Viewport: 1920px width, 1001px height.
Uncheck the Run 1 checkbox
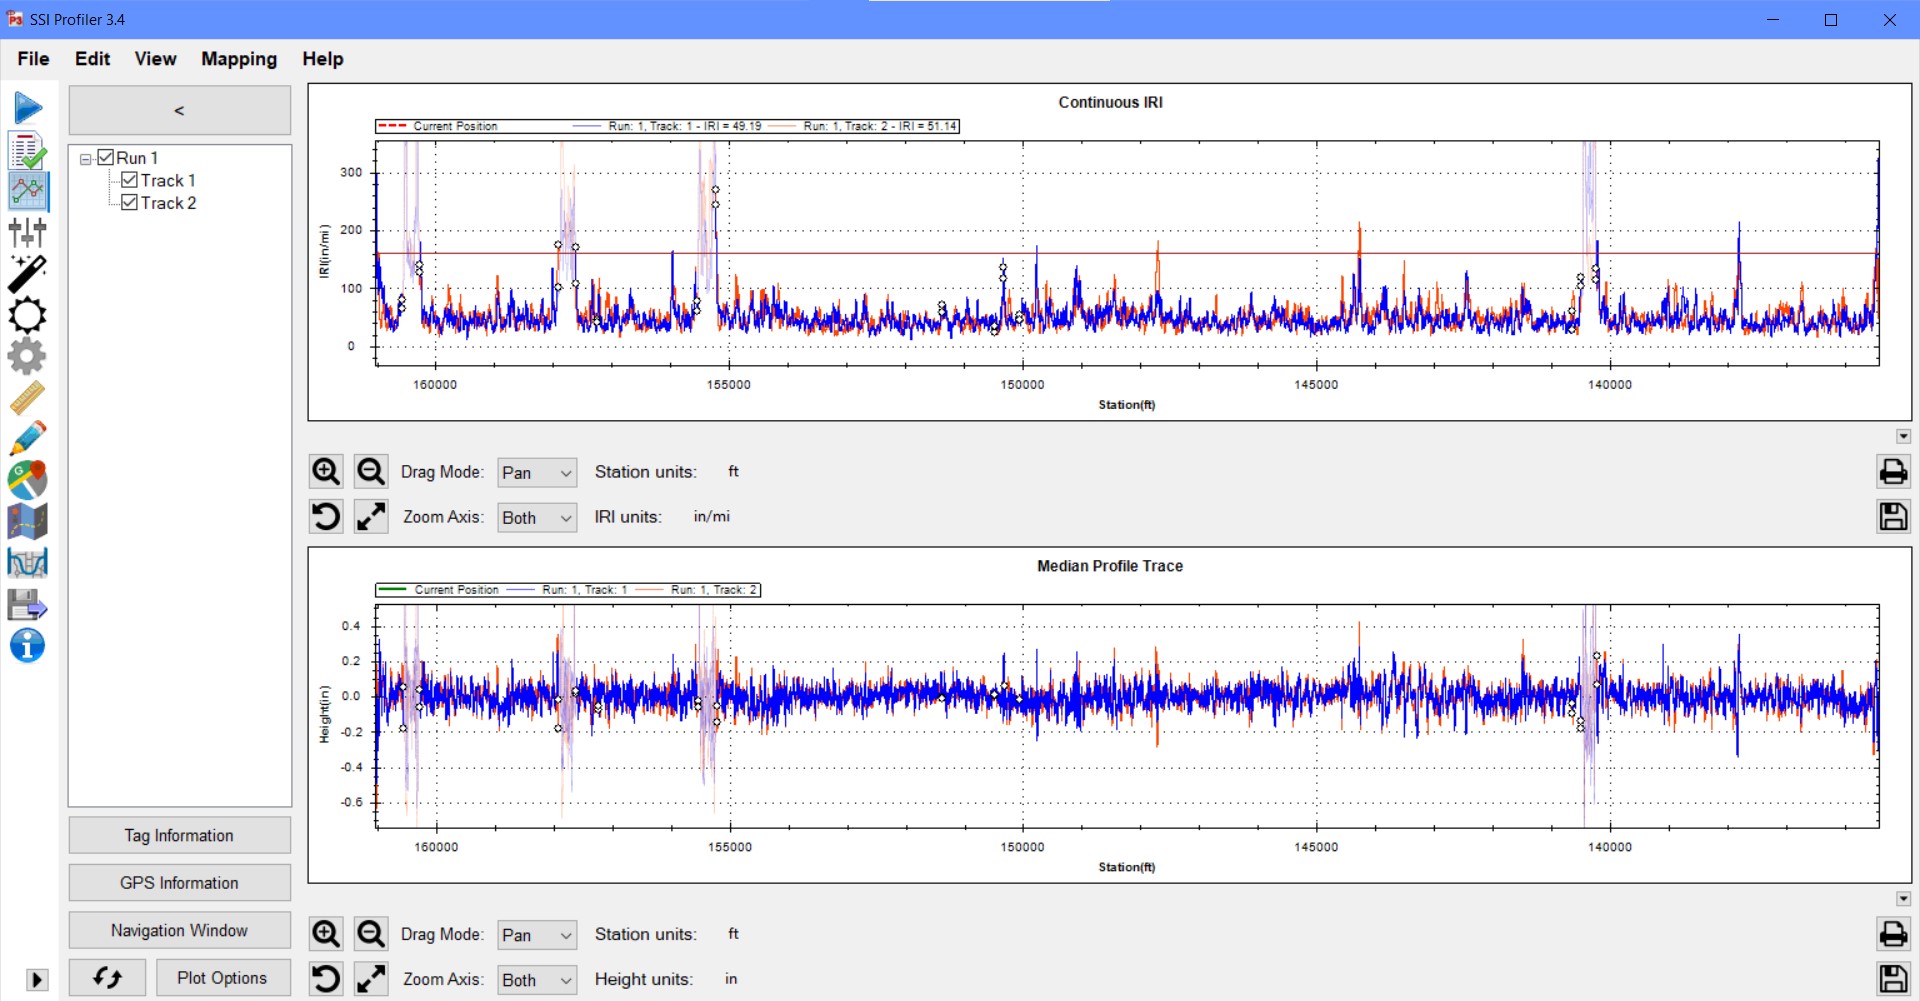(x=106, y=158)
